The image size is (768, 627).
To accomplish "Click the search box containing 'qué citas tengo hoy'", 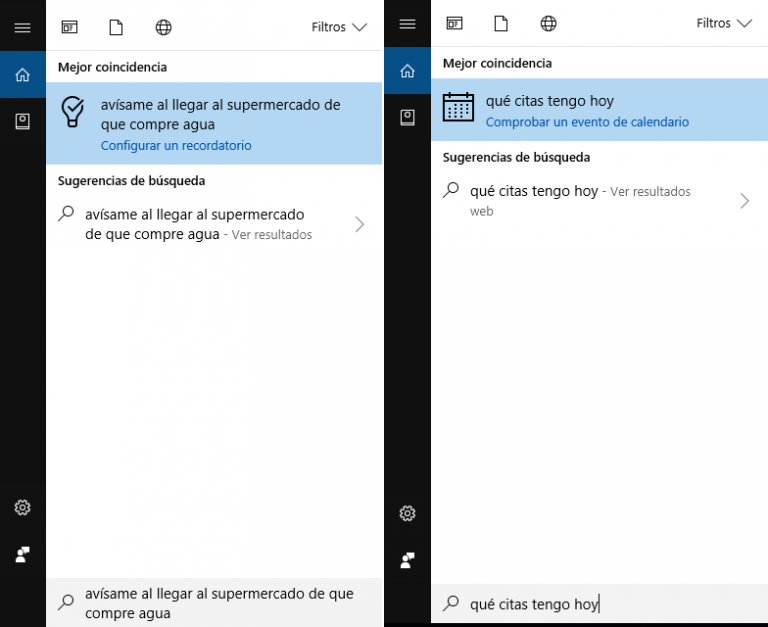I will 600,604.
